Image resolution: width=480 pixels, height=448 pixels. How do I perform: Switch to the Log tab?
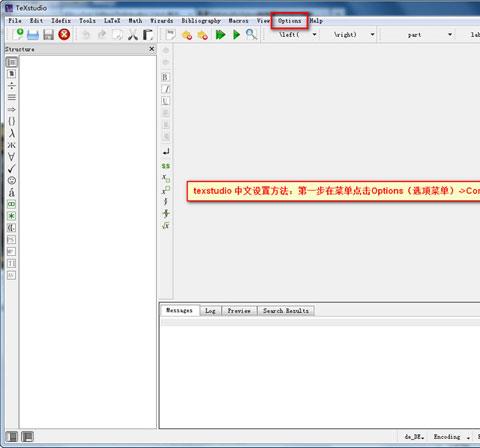pos(210,311)
